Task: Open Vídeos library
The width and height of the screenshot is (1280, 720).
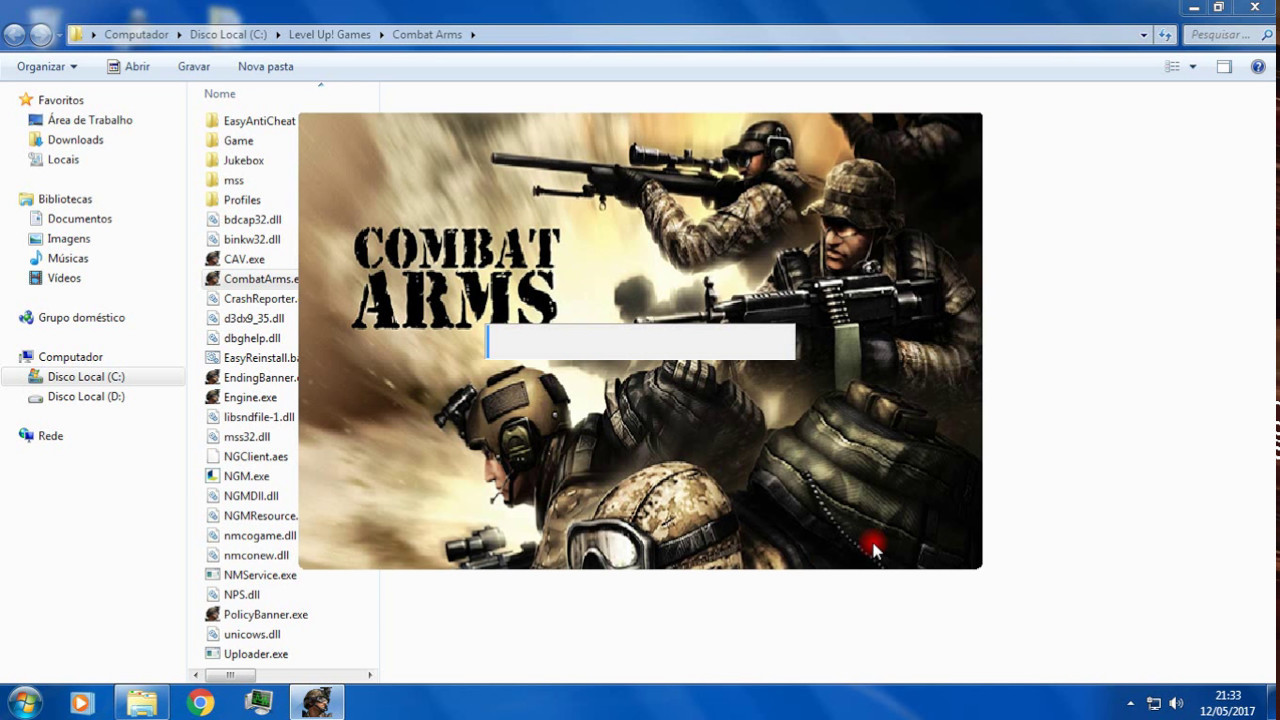Action: point(64,278)
